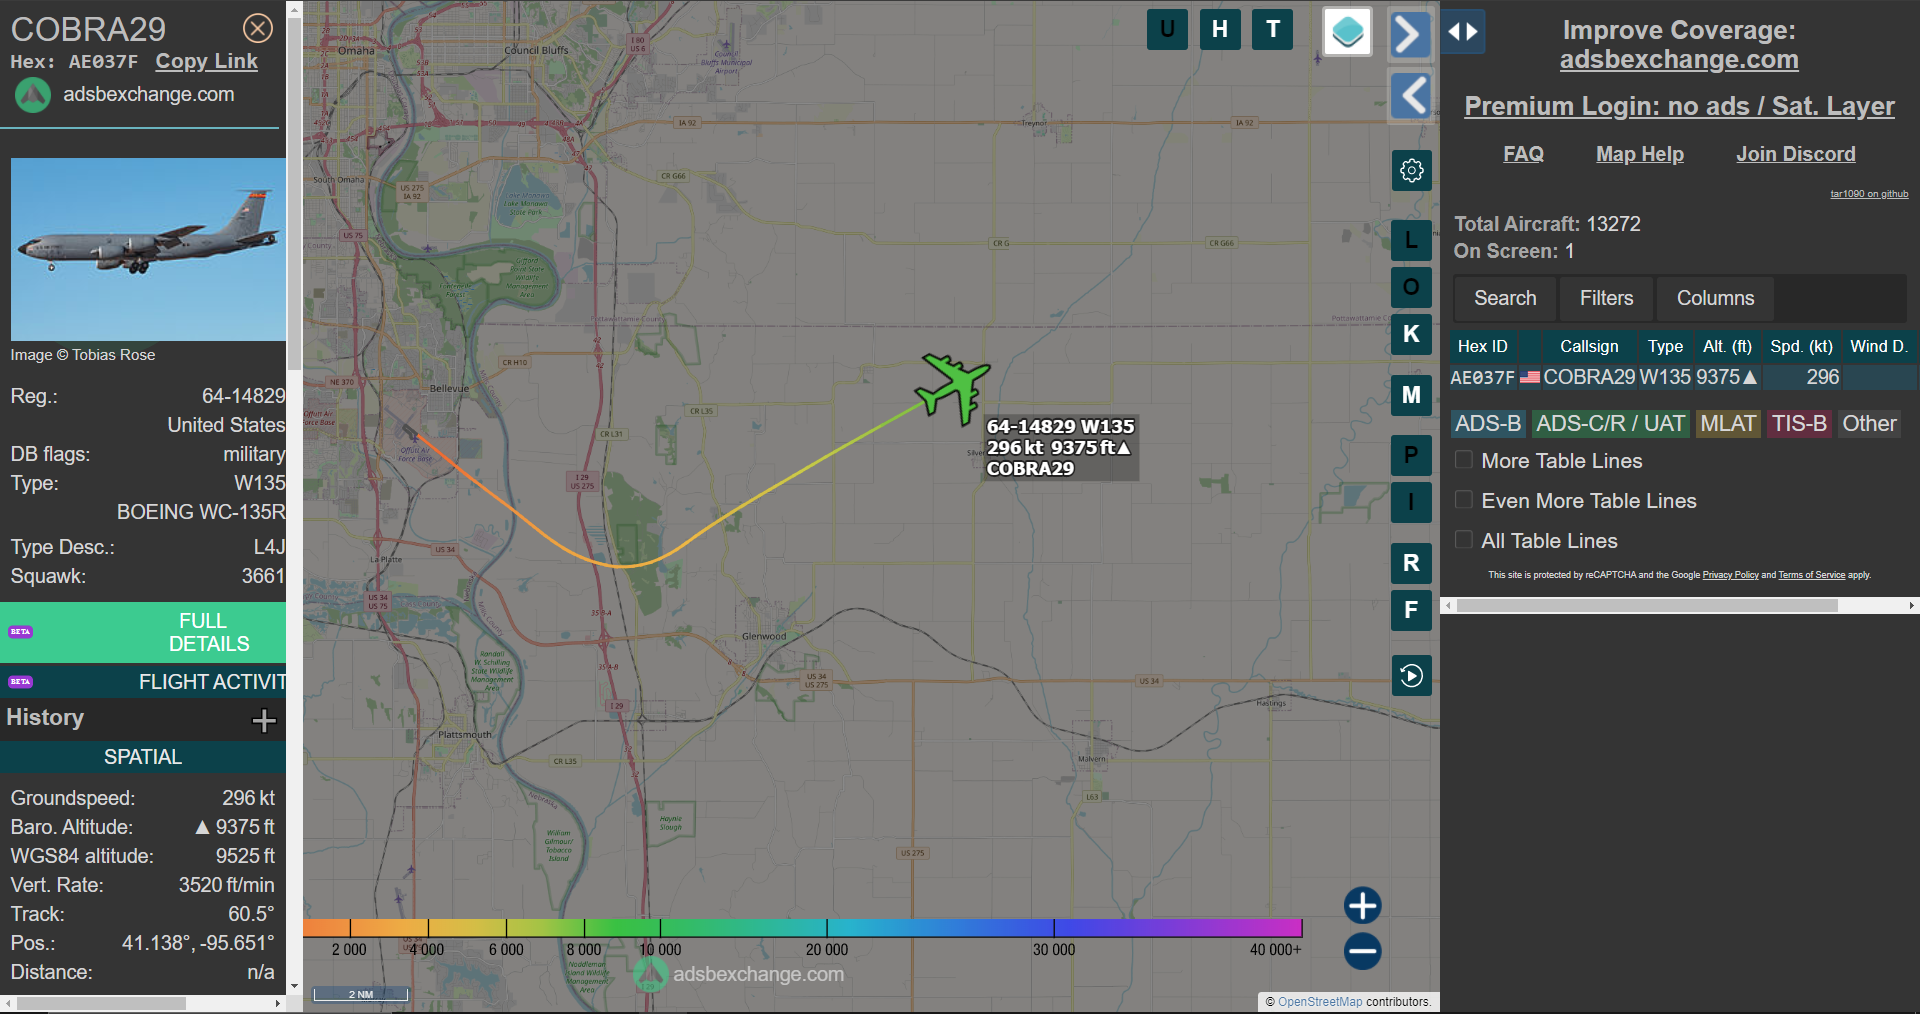The image size is (1920, 1014).
Task: Toggle the I map option button
Action: [1411, 502]
